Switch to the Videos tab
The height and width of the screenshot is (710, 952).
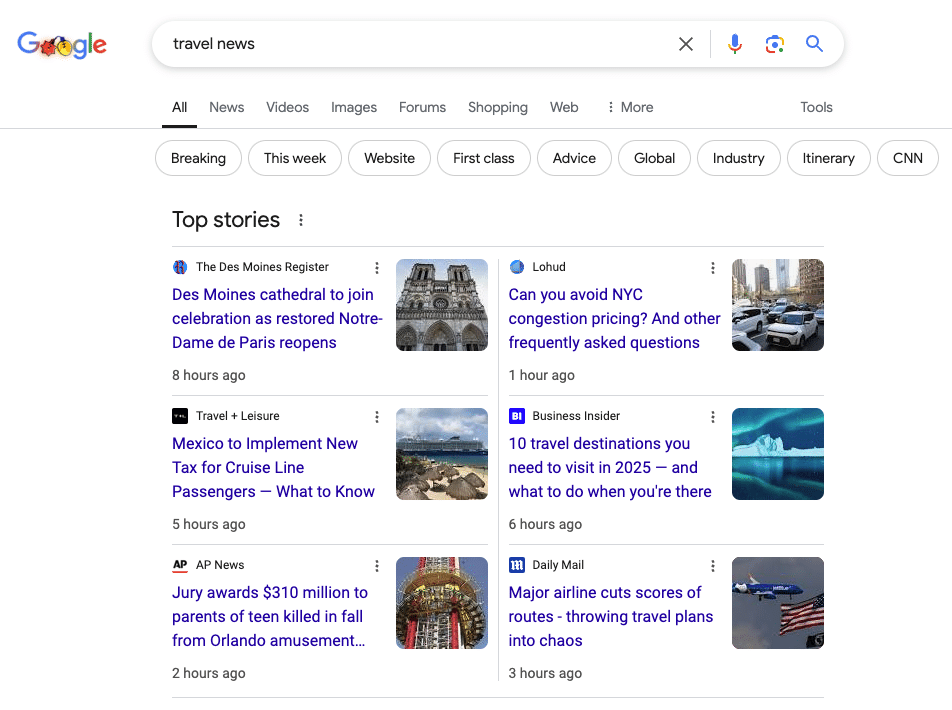[287, 108]
